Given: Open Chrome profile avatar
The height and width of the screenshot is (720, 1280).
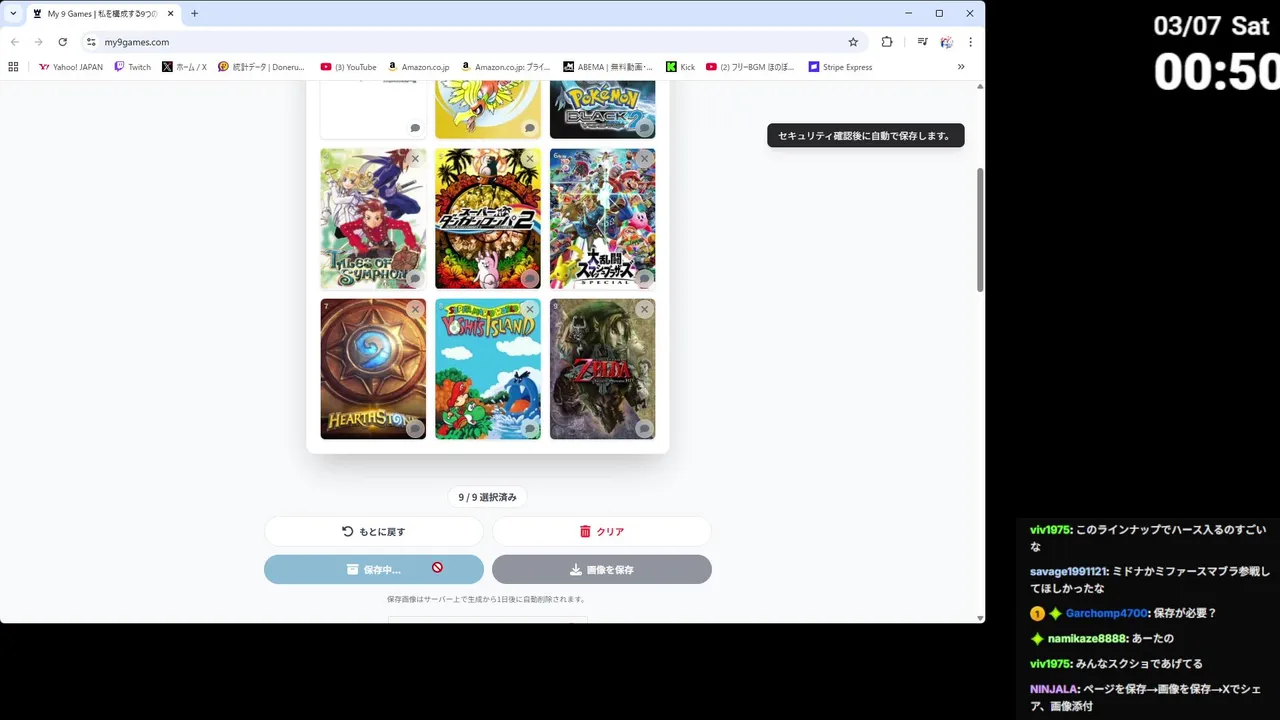Looking at the screenshot, I should 946,42.
